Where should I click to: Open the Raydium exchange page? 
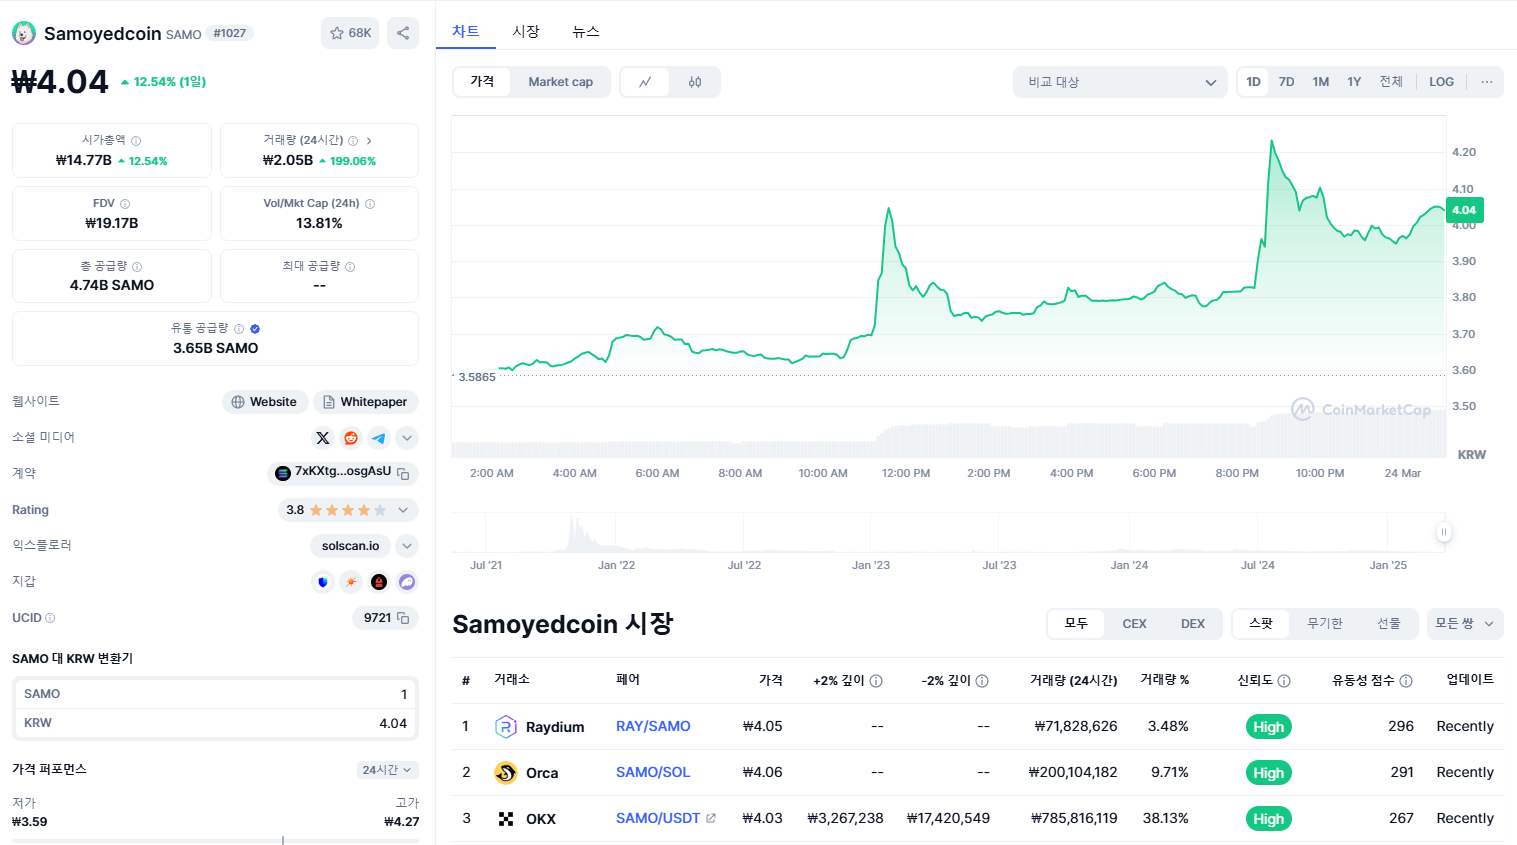pyautogui.click(x=540, y=727)
